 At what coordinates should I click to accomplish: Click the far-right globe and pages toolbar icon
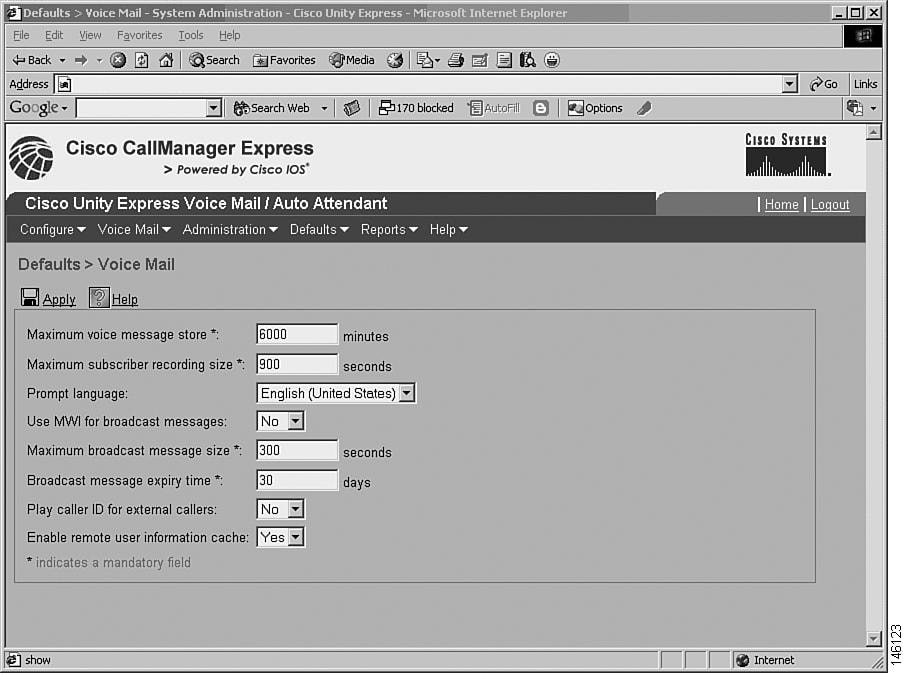pyautogui.click(x=855, y=108)
